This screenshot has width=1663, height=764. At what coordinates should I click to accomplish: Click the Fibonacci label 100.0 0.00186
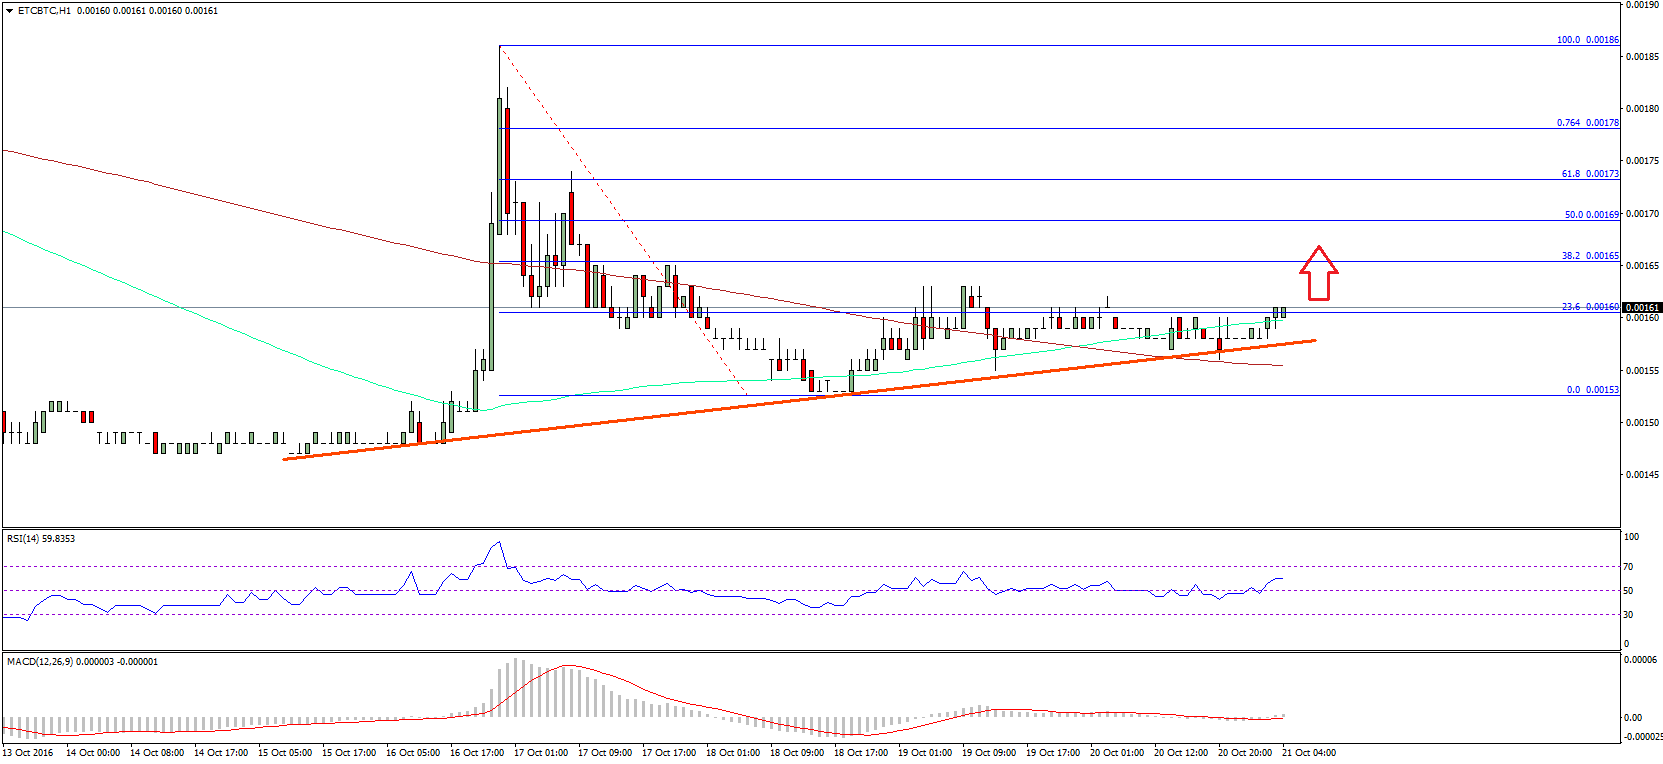(x=1587, y=40)
